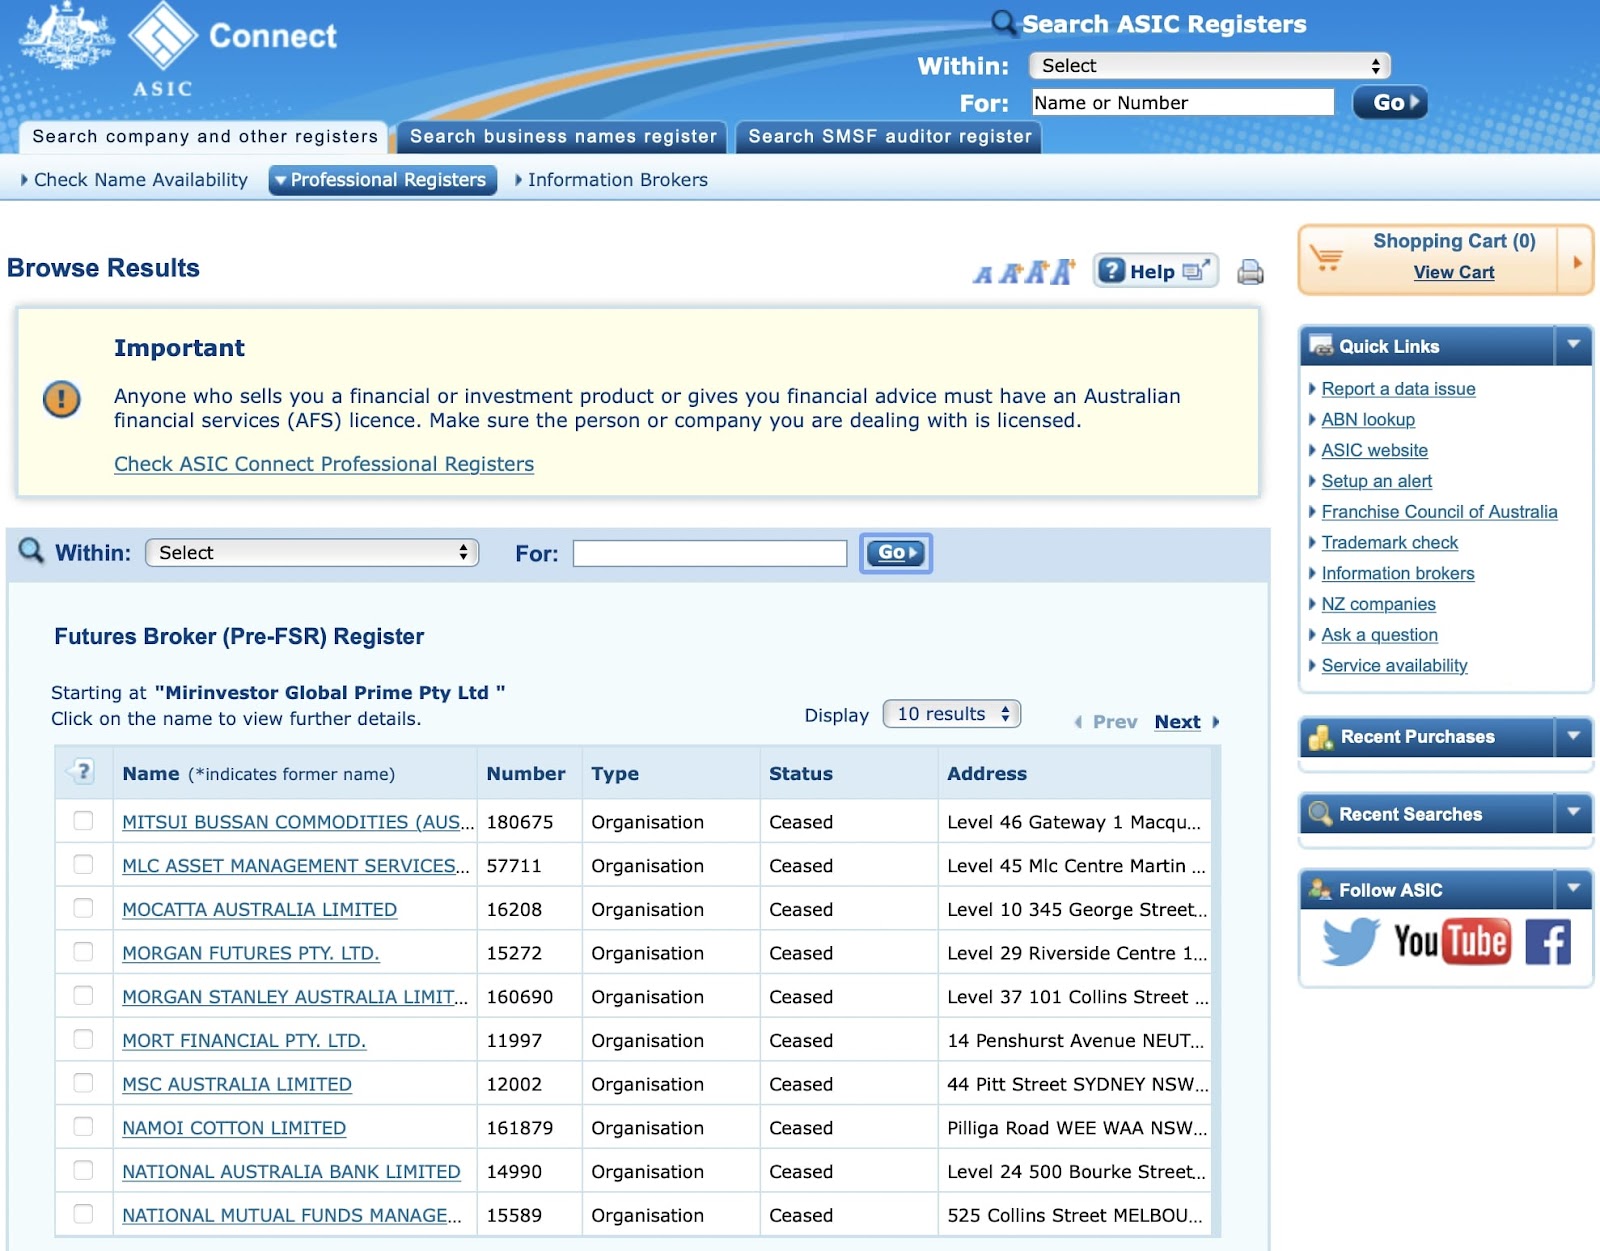Click the View Cart link

tap(1453, 272)
